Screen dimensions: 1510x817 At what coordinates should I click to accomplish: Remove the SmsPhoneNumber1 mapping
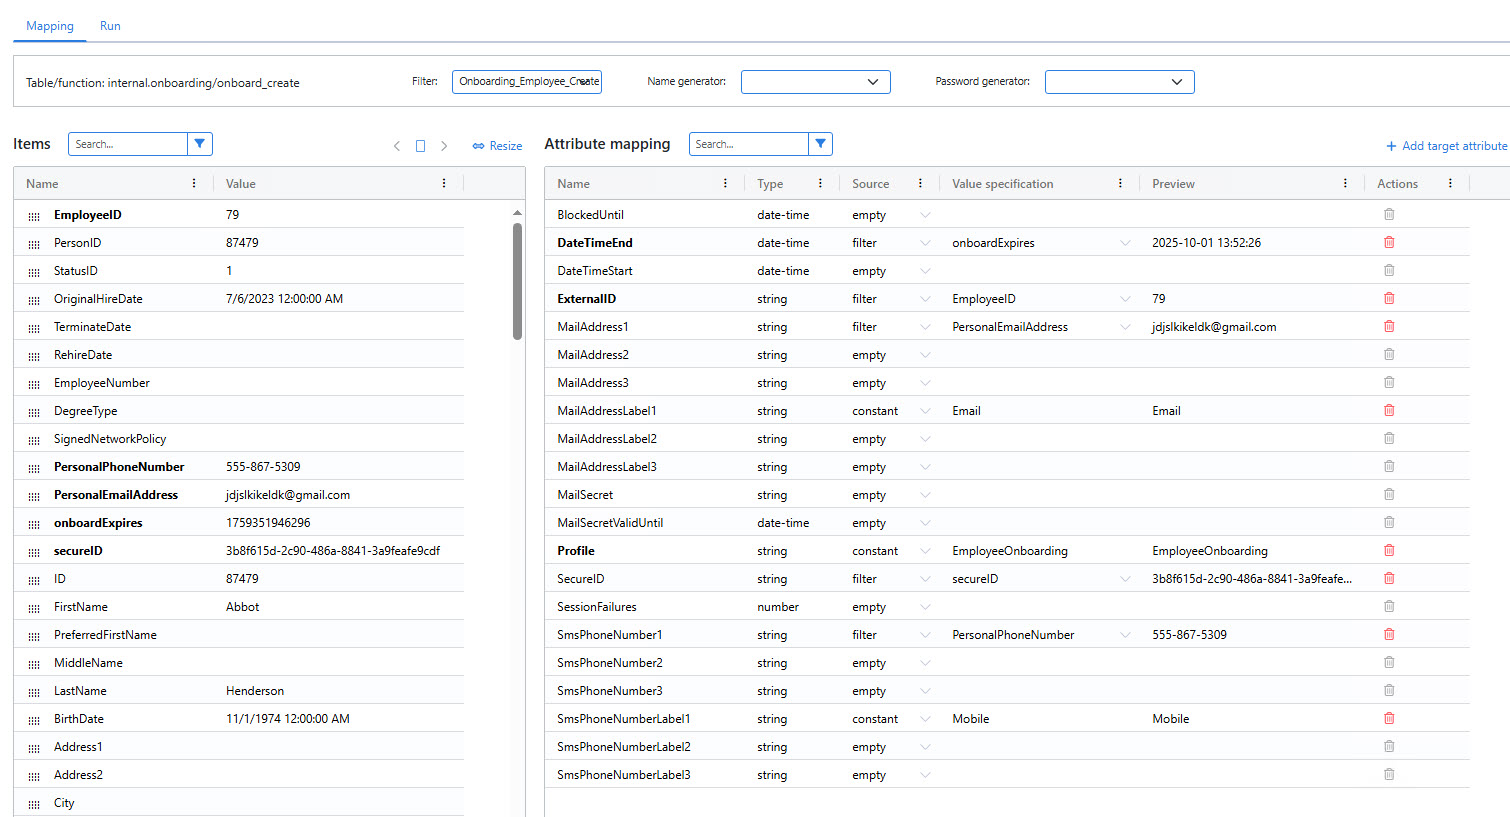1388,634
